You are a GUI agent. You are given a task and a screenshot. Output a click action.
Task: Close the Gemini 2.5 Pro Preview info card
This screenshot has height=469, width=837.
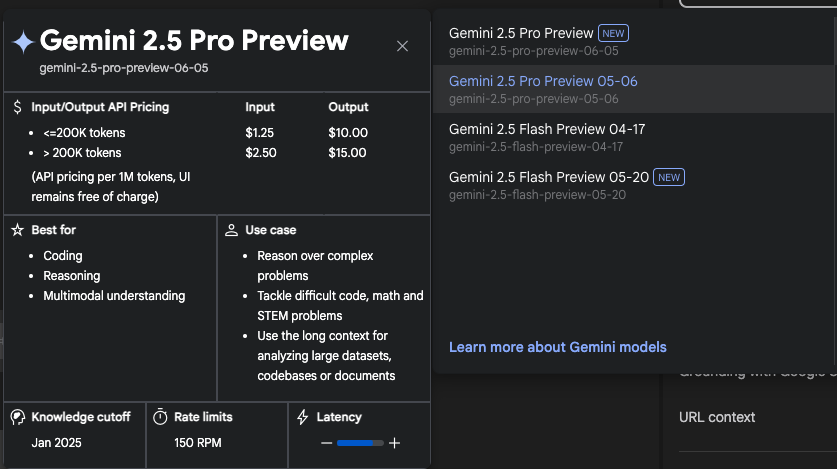point(402,46)
